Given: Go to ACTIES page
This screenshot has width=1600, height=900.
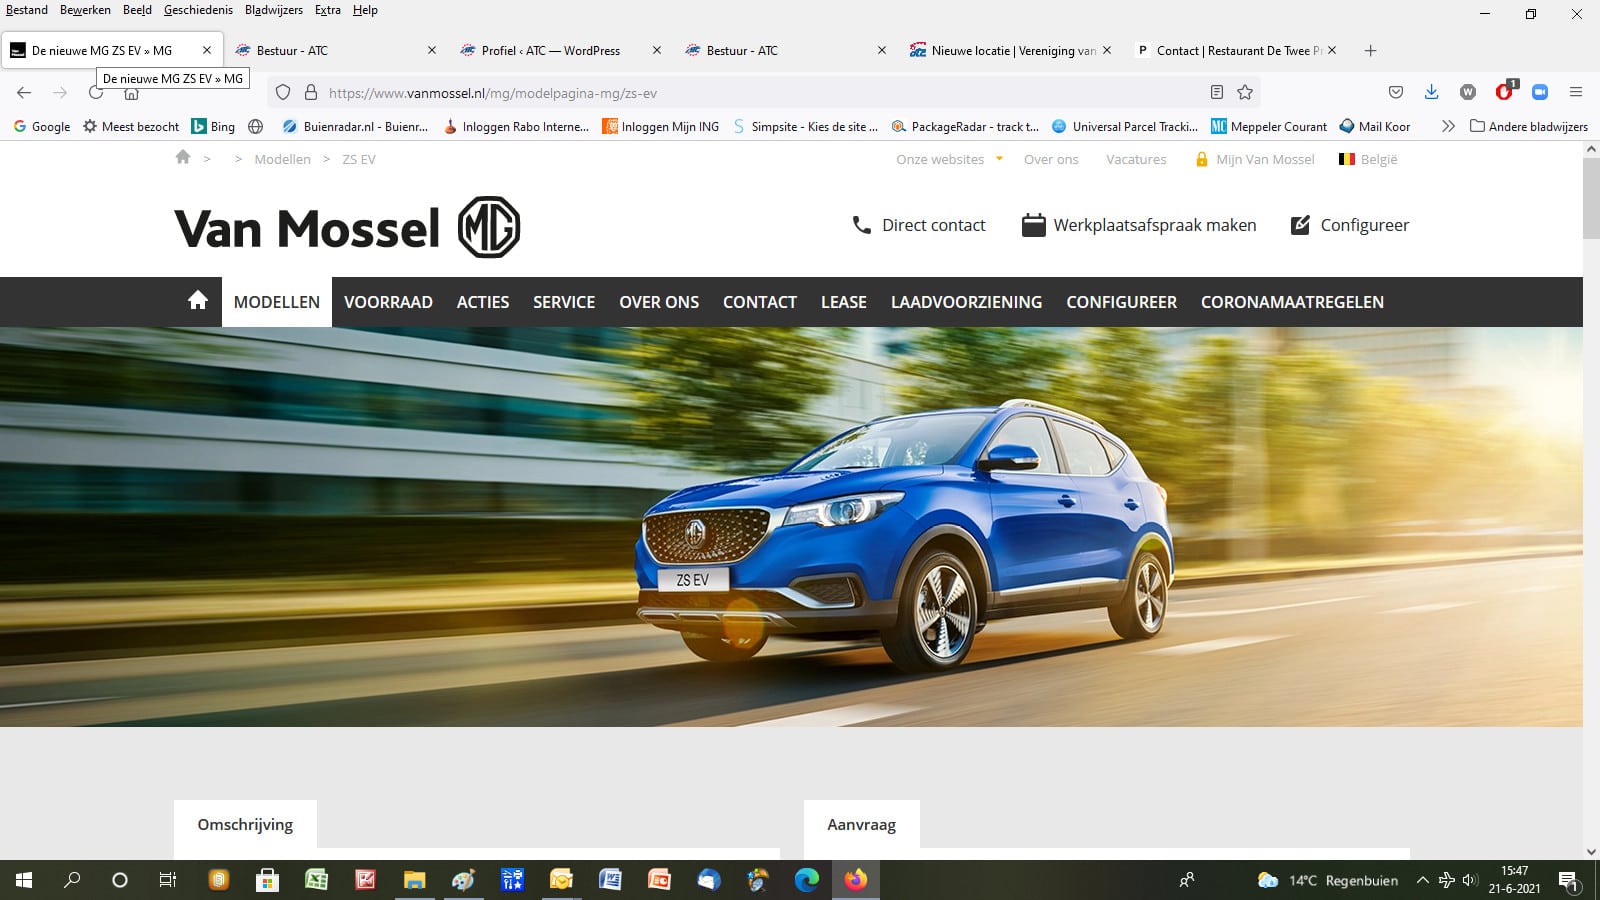Looking at the screenshot, I should (483, 302).
